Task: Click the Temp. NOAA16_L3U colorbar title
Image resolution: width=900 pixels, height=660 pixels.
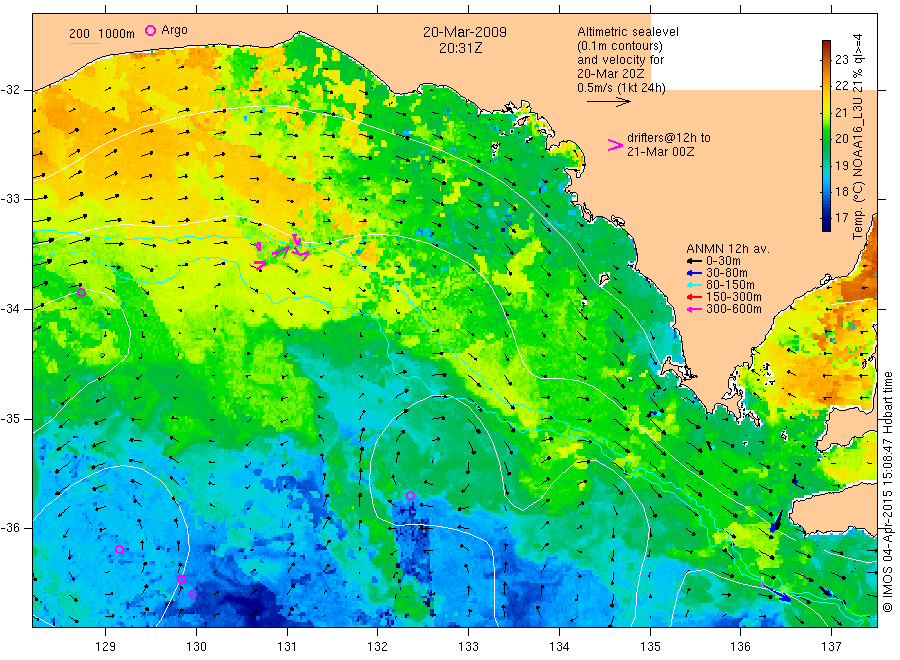Action: pyautogui.click(x=858, y=136)
